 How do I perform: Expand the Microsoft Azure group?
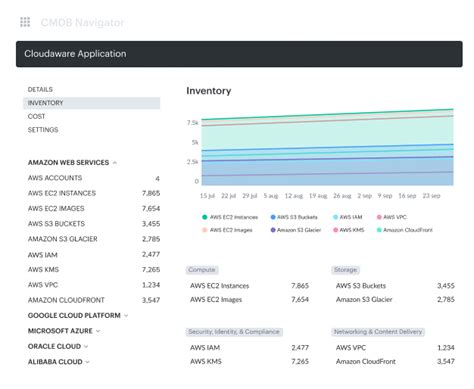64,331
